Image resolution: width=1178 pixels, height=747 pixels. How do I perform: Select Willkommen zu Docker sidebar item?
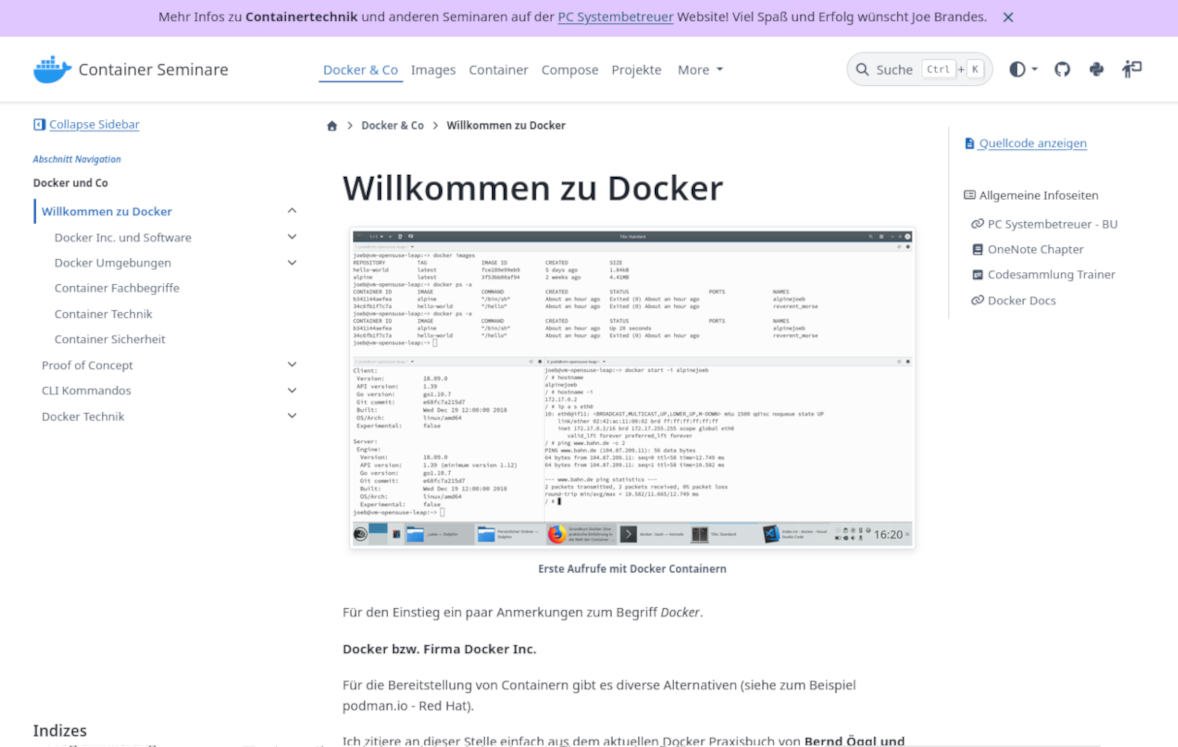pos(107,211)
